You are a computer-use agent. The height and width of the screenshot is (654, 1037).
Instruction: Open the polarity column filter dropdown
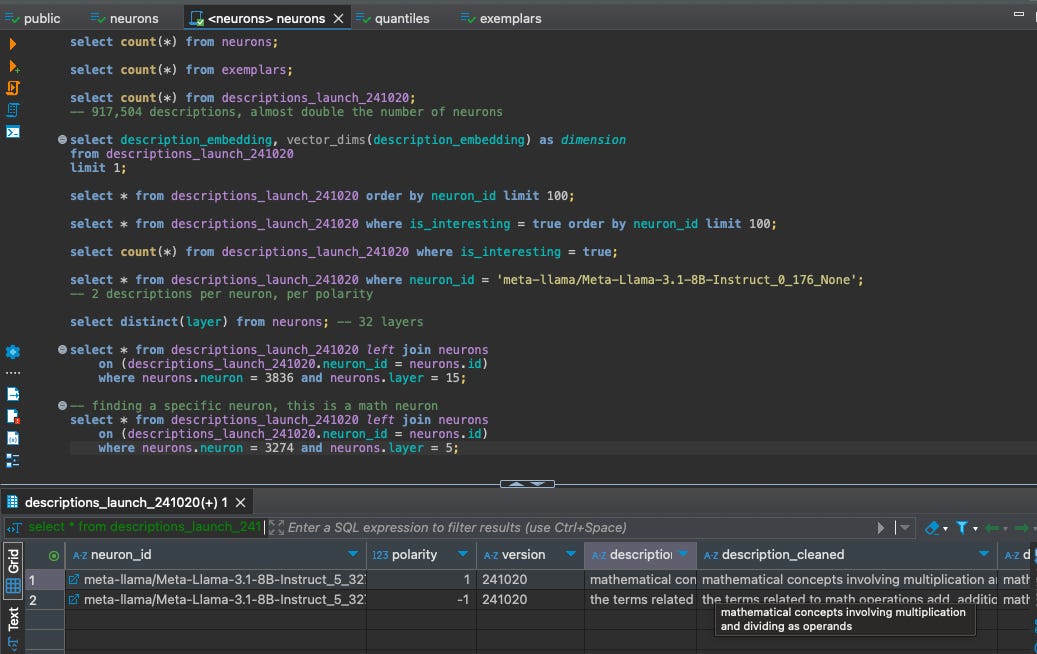pos(463,555)
